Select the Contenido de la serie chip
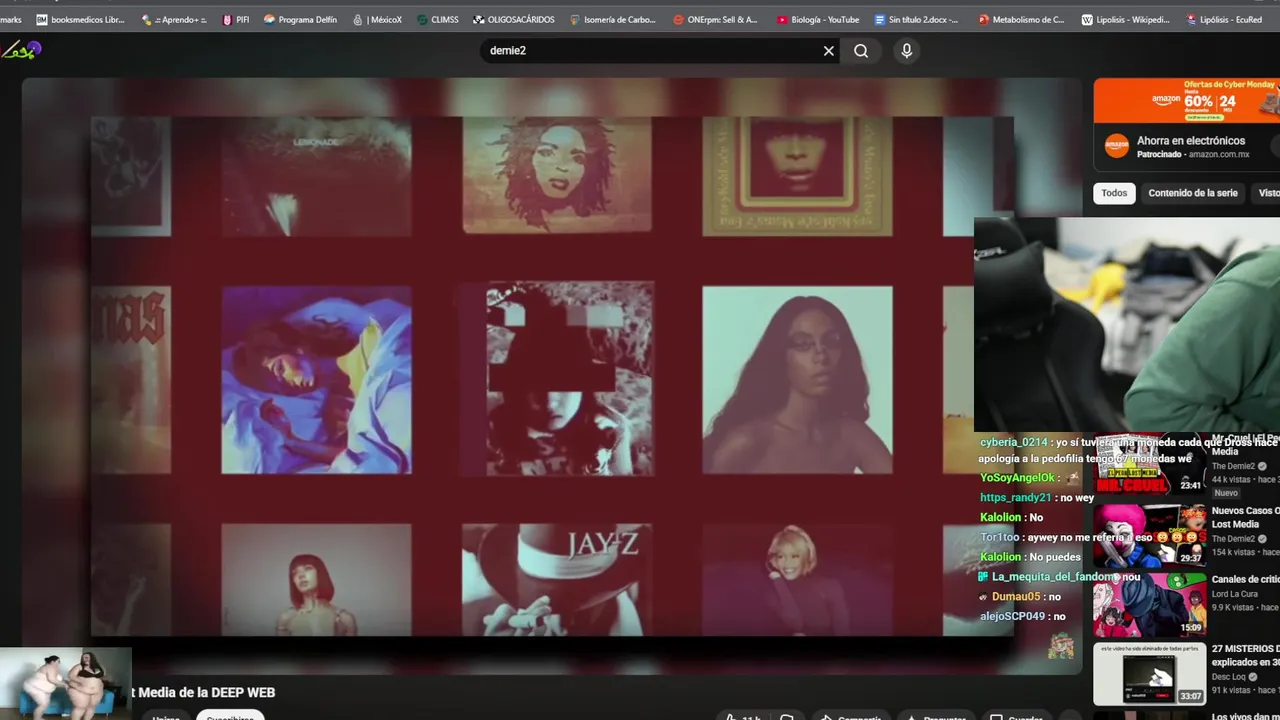 [1193, 193]
